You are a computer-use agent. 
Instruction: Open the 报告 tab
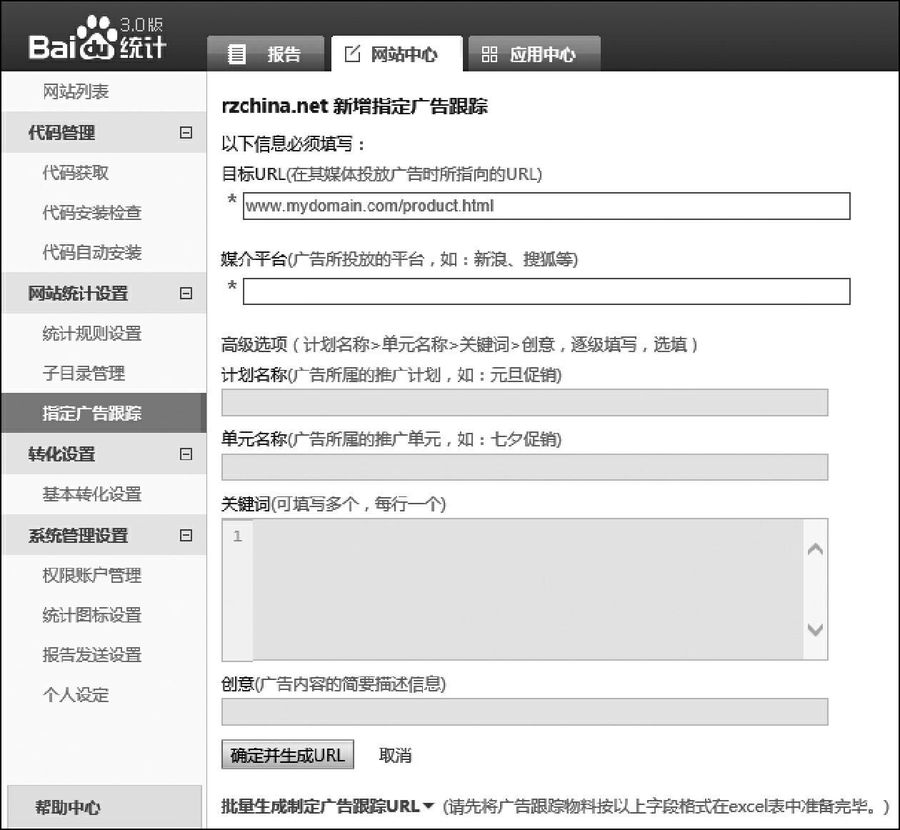[266, 55]
